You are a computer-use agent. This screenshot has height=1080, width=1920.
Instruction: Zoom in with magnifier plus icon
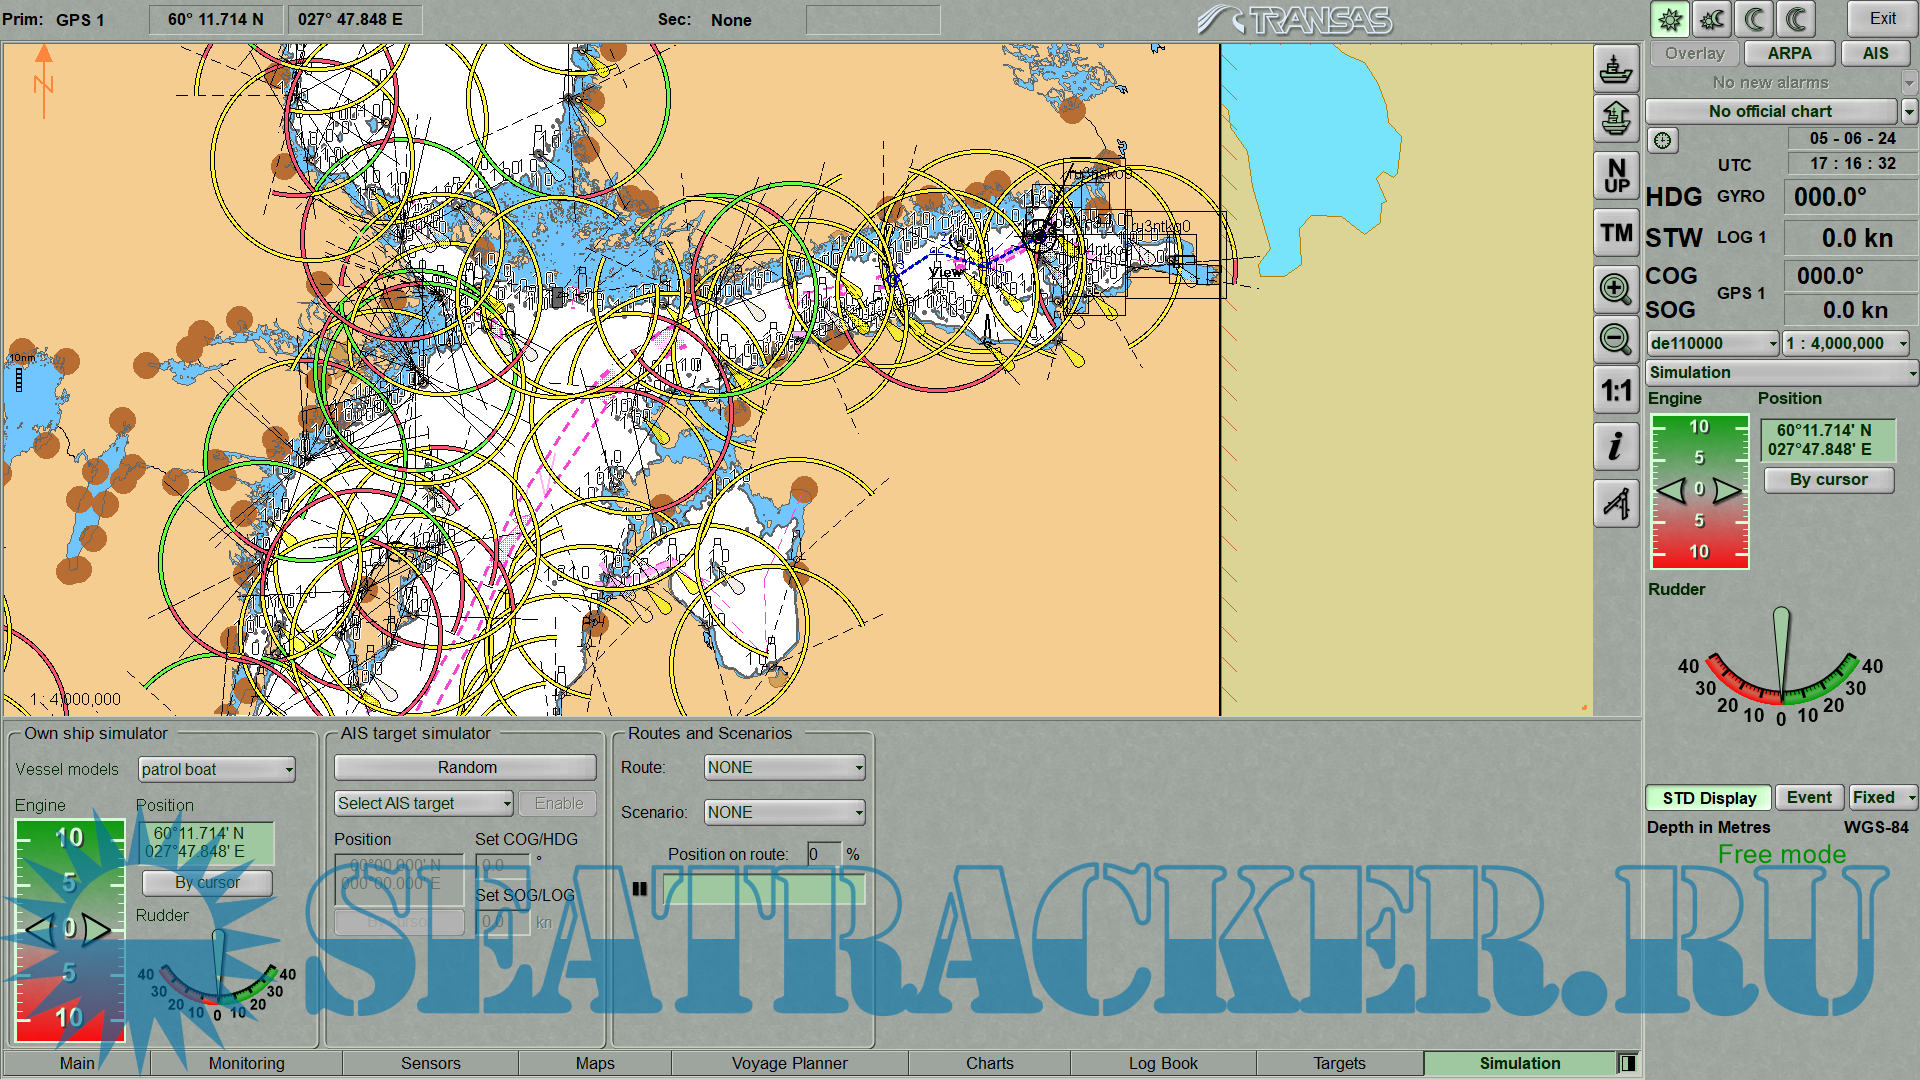1615,289
